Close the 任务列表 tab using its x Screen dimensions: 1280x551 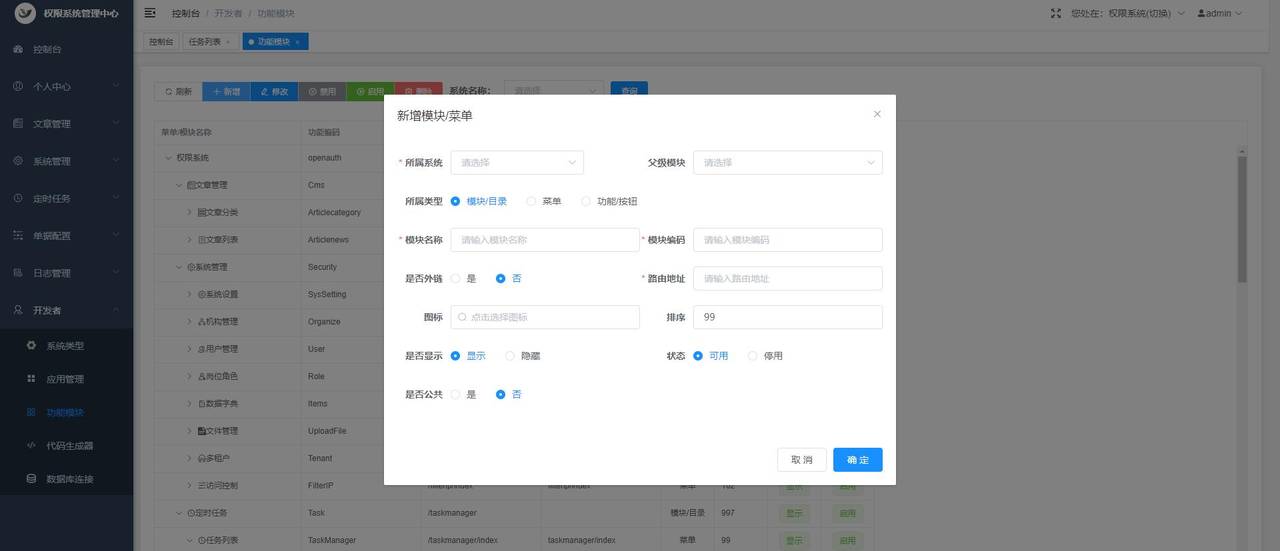pos(227,42)
